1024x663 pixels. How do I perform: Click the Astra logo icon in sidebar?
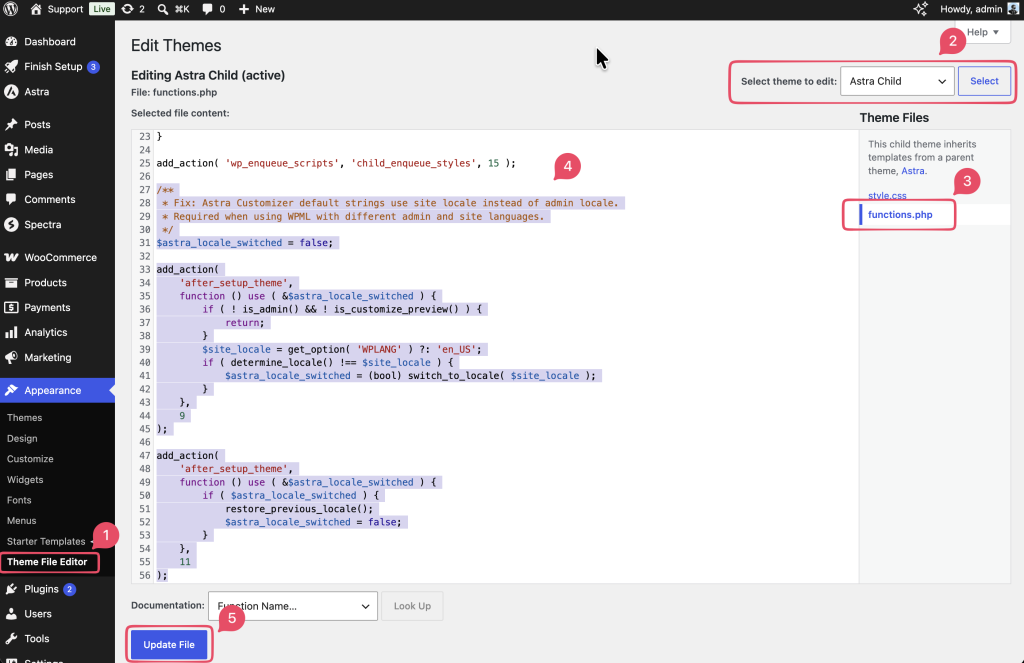(x=11, y=91)
